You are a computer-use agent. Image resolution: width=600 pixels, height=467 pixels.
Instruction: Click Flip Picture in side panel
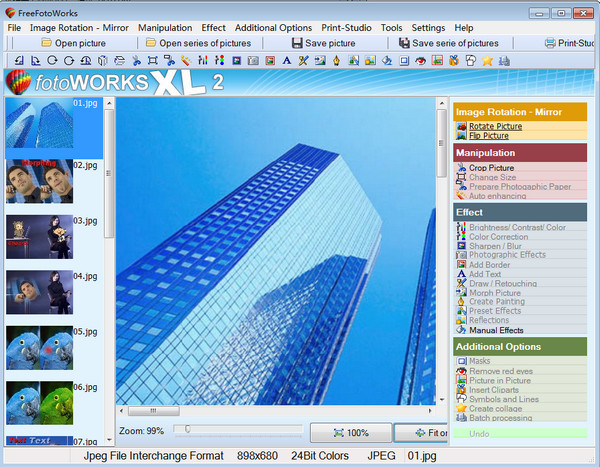click(x=491, y=136)
